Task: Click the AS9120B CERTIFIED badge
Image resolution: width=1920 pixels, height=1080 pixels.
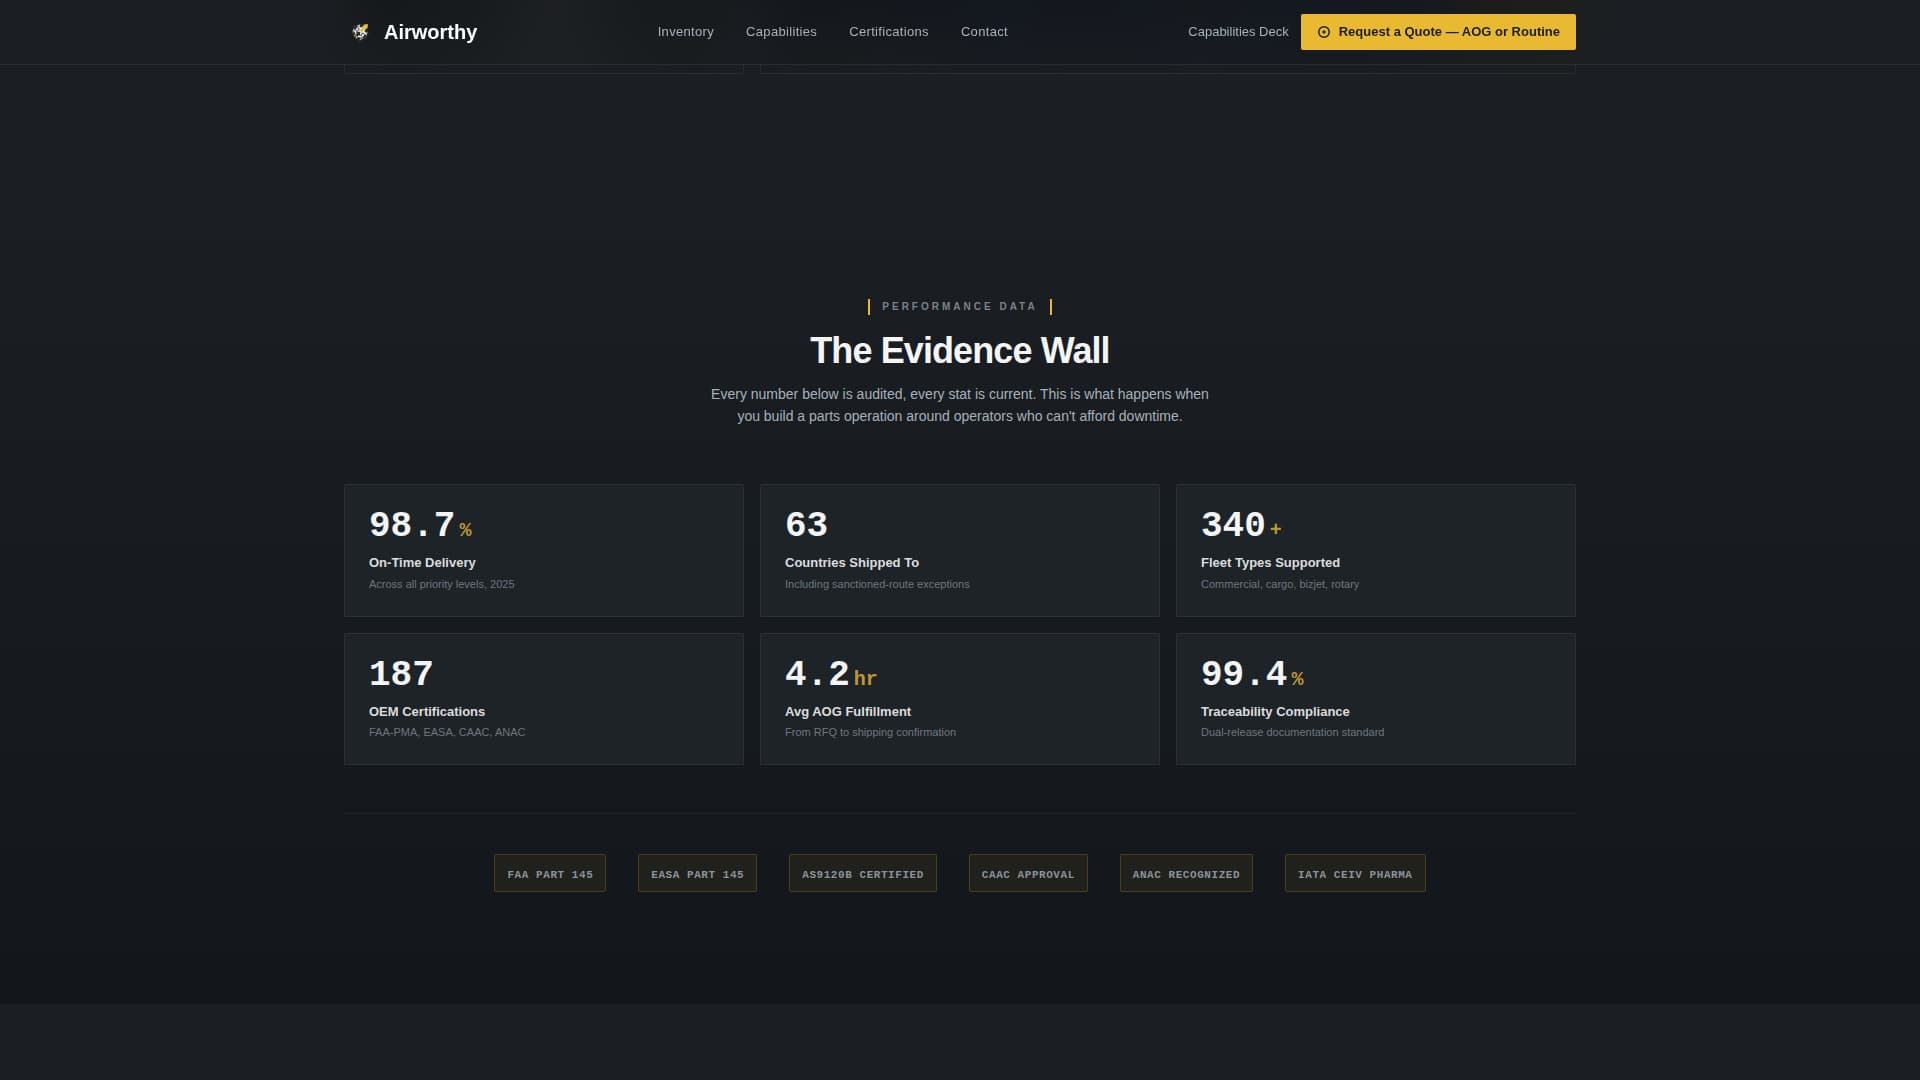Action: (862, 873)
